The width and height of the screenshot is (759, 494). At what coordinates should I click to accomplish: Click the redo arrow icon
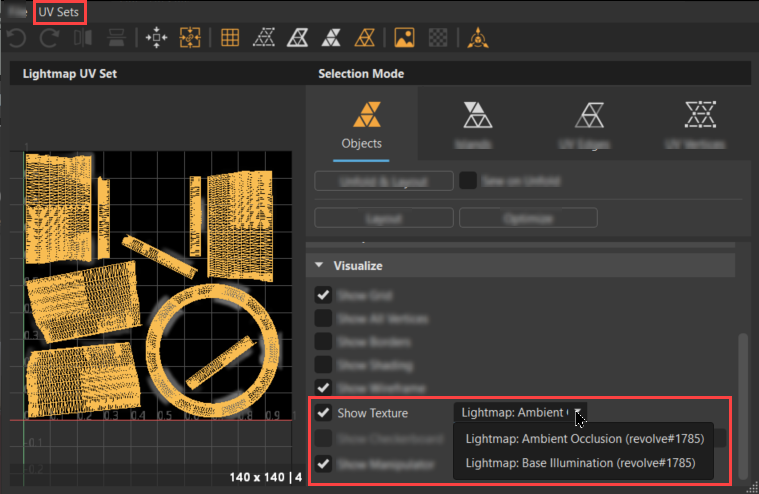coord(49,38)
